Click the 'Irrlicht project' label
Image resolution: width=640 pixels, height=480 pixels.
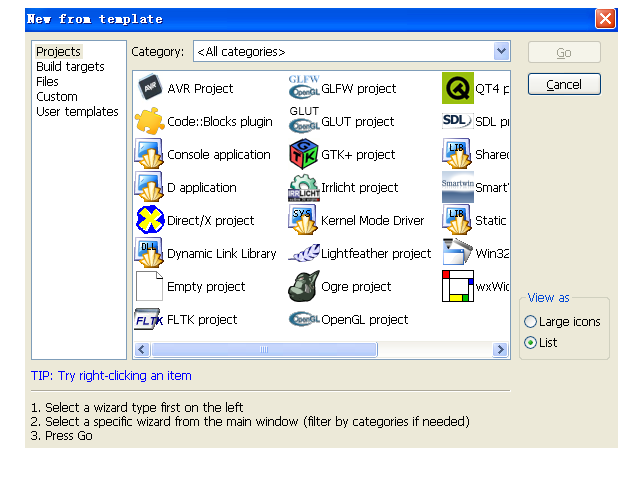pyautogui.click(x=360, y=187)
